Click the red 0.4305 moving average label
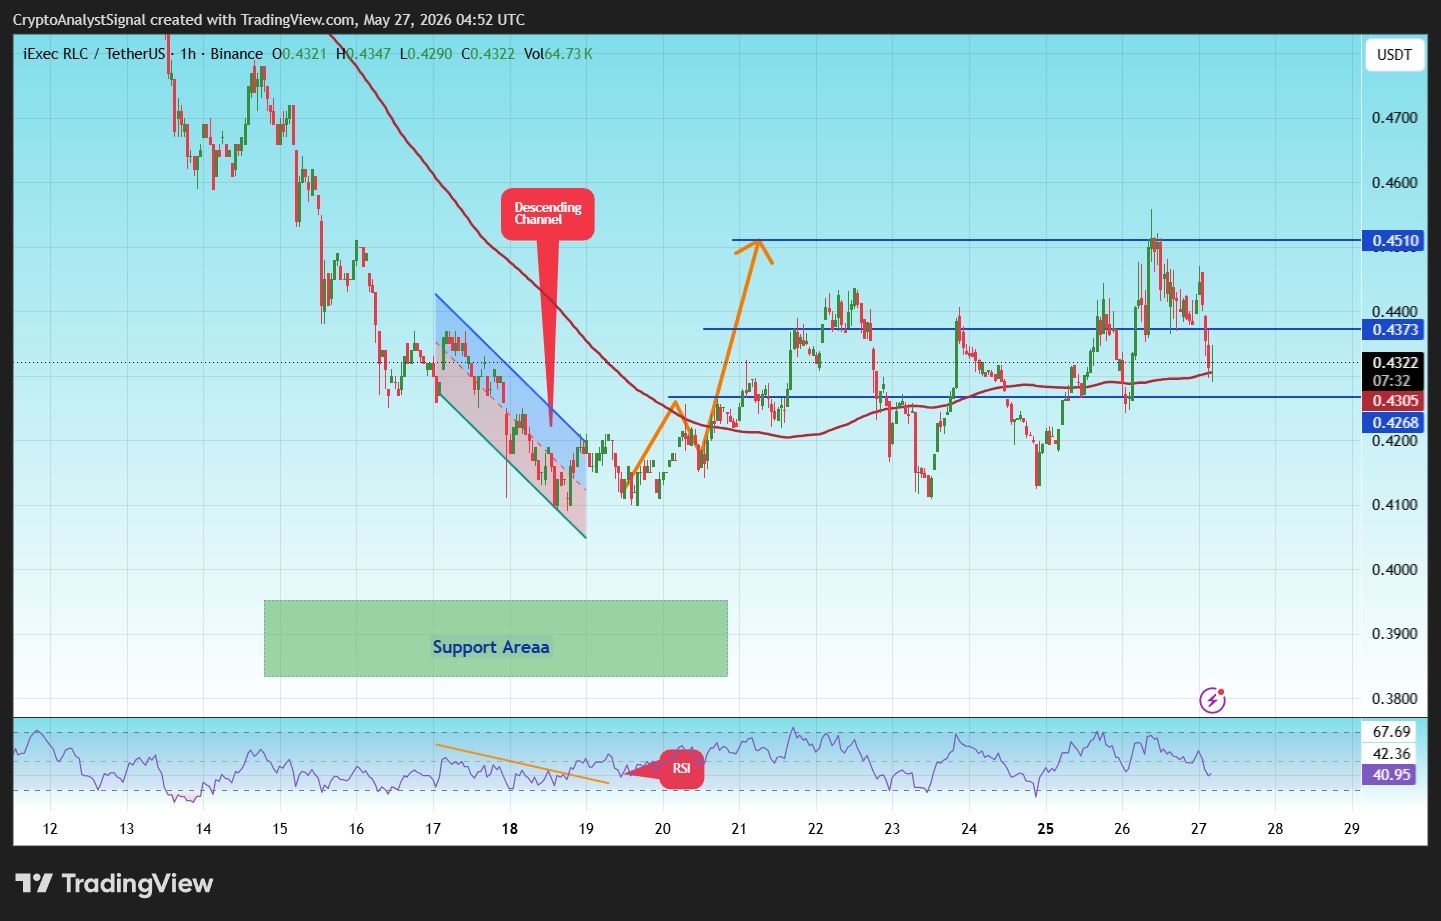The height and width of the screenshot is (921, 1441). [x=1395, y=401]
